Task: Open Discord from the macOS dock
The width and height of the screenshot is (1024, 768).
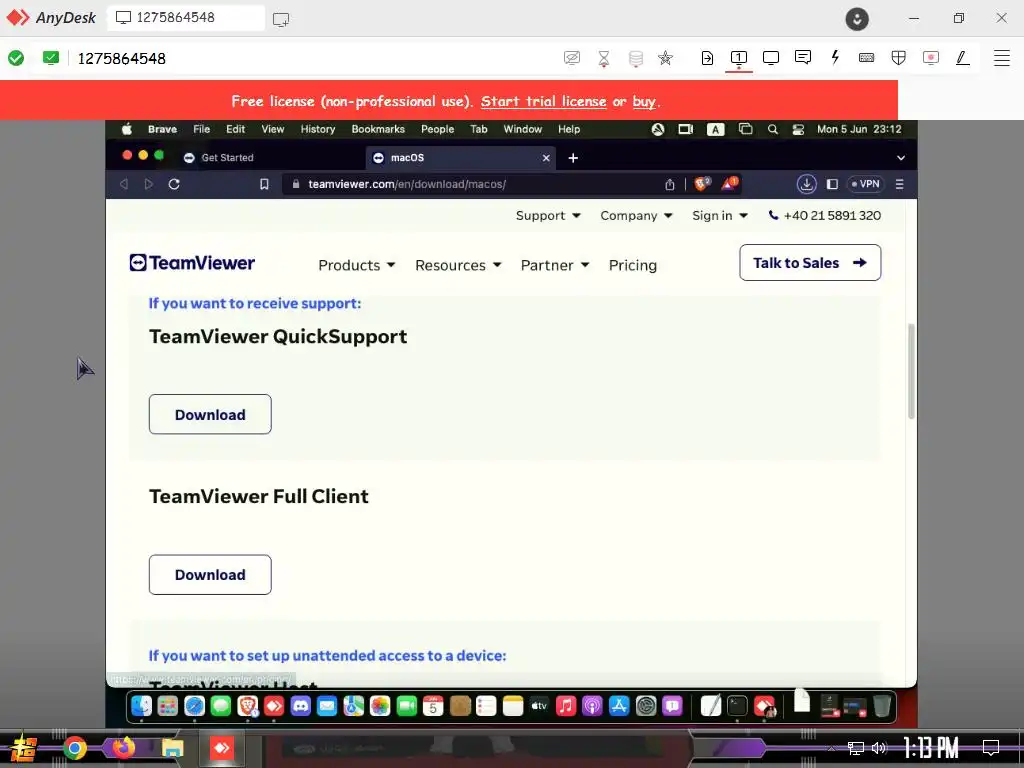Action: pos(300,706)
